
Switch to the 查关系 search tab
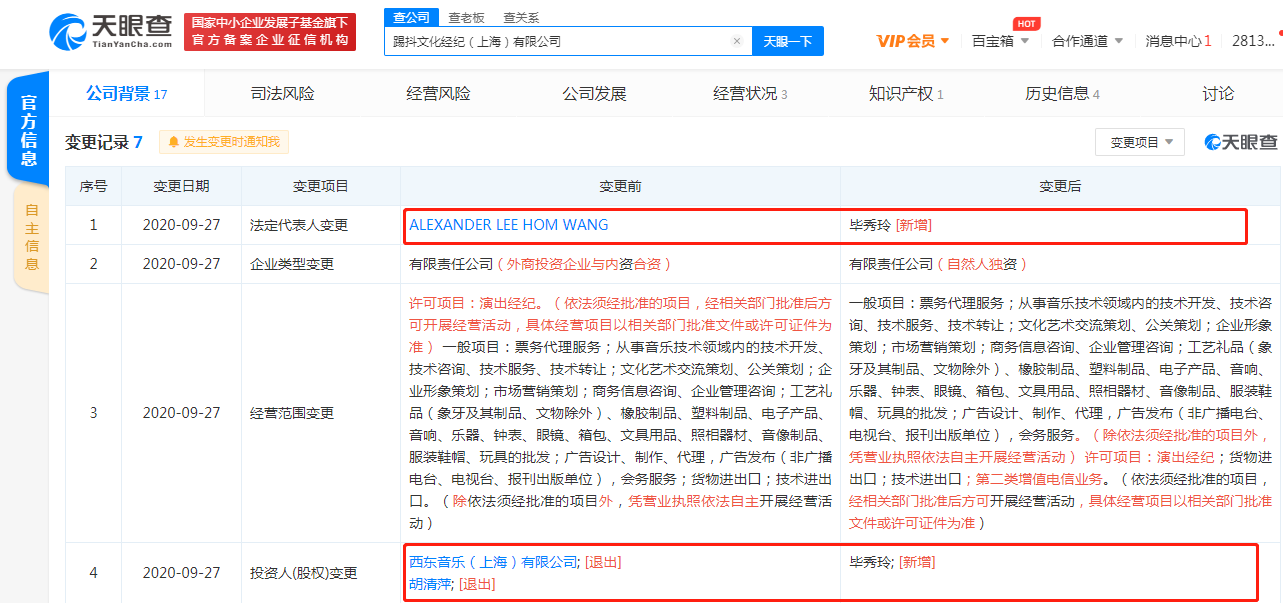pos(520,17)
